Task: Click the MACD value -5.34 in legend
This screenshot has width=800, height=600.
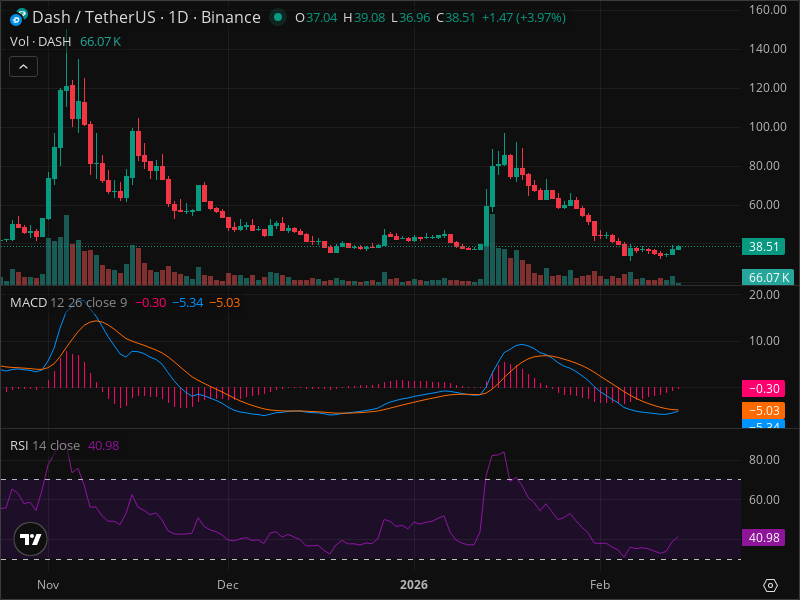Action: tap(188, 303)
